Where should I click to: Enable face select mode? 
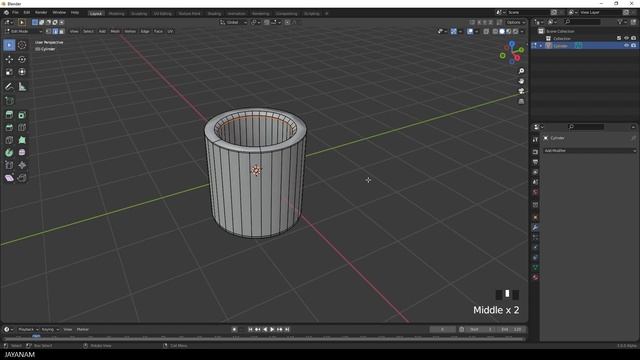62,31
